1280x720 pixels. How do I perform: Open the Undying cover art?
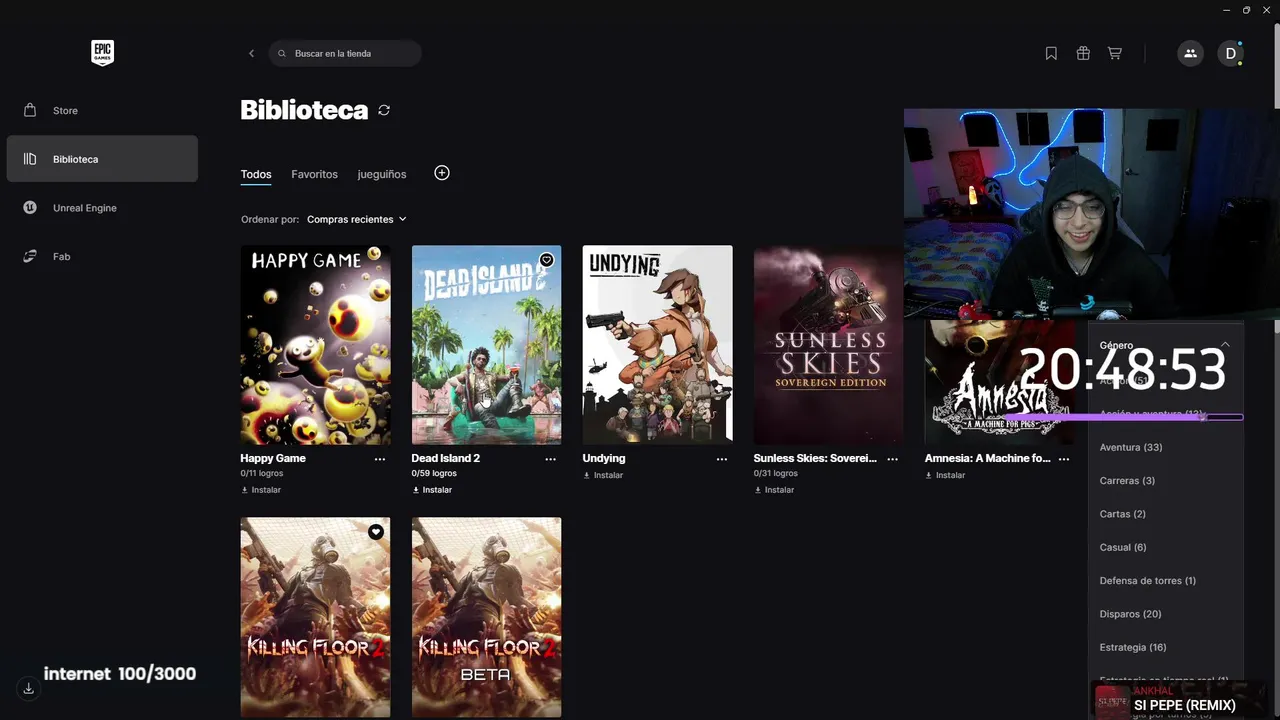tap(658, 345)
